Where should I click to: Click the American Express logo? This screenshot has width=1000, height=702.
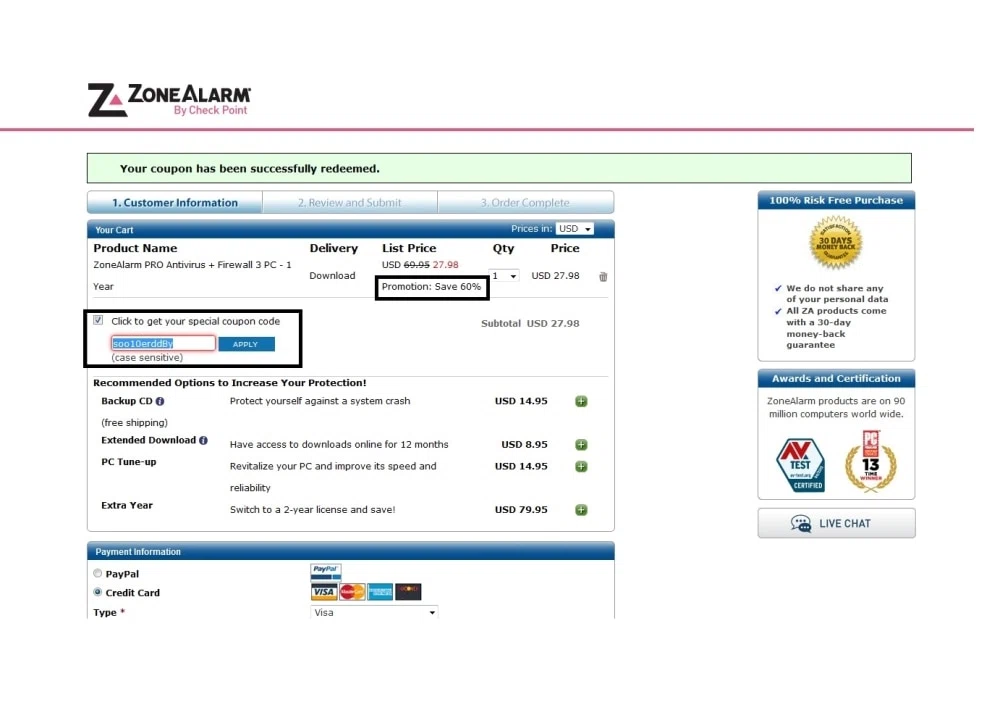click(x=380, y=592)
